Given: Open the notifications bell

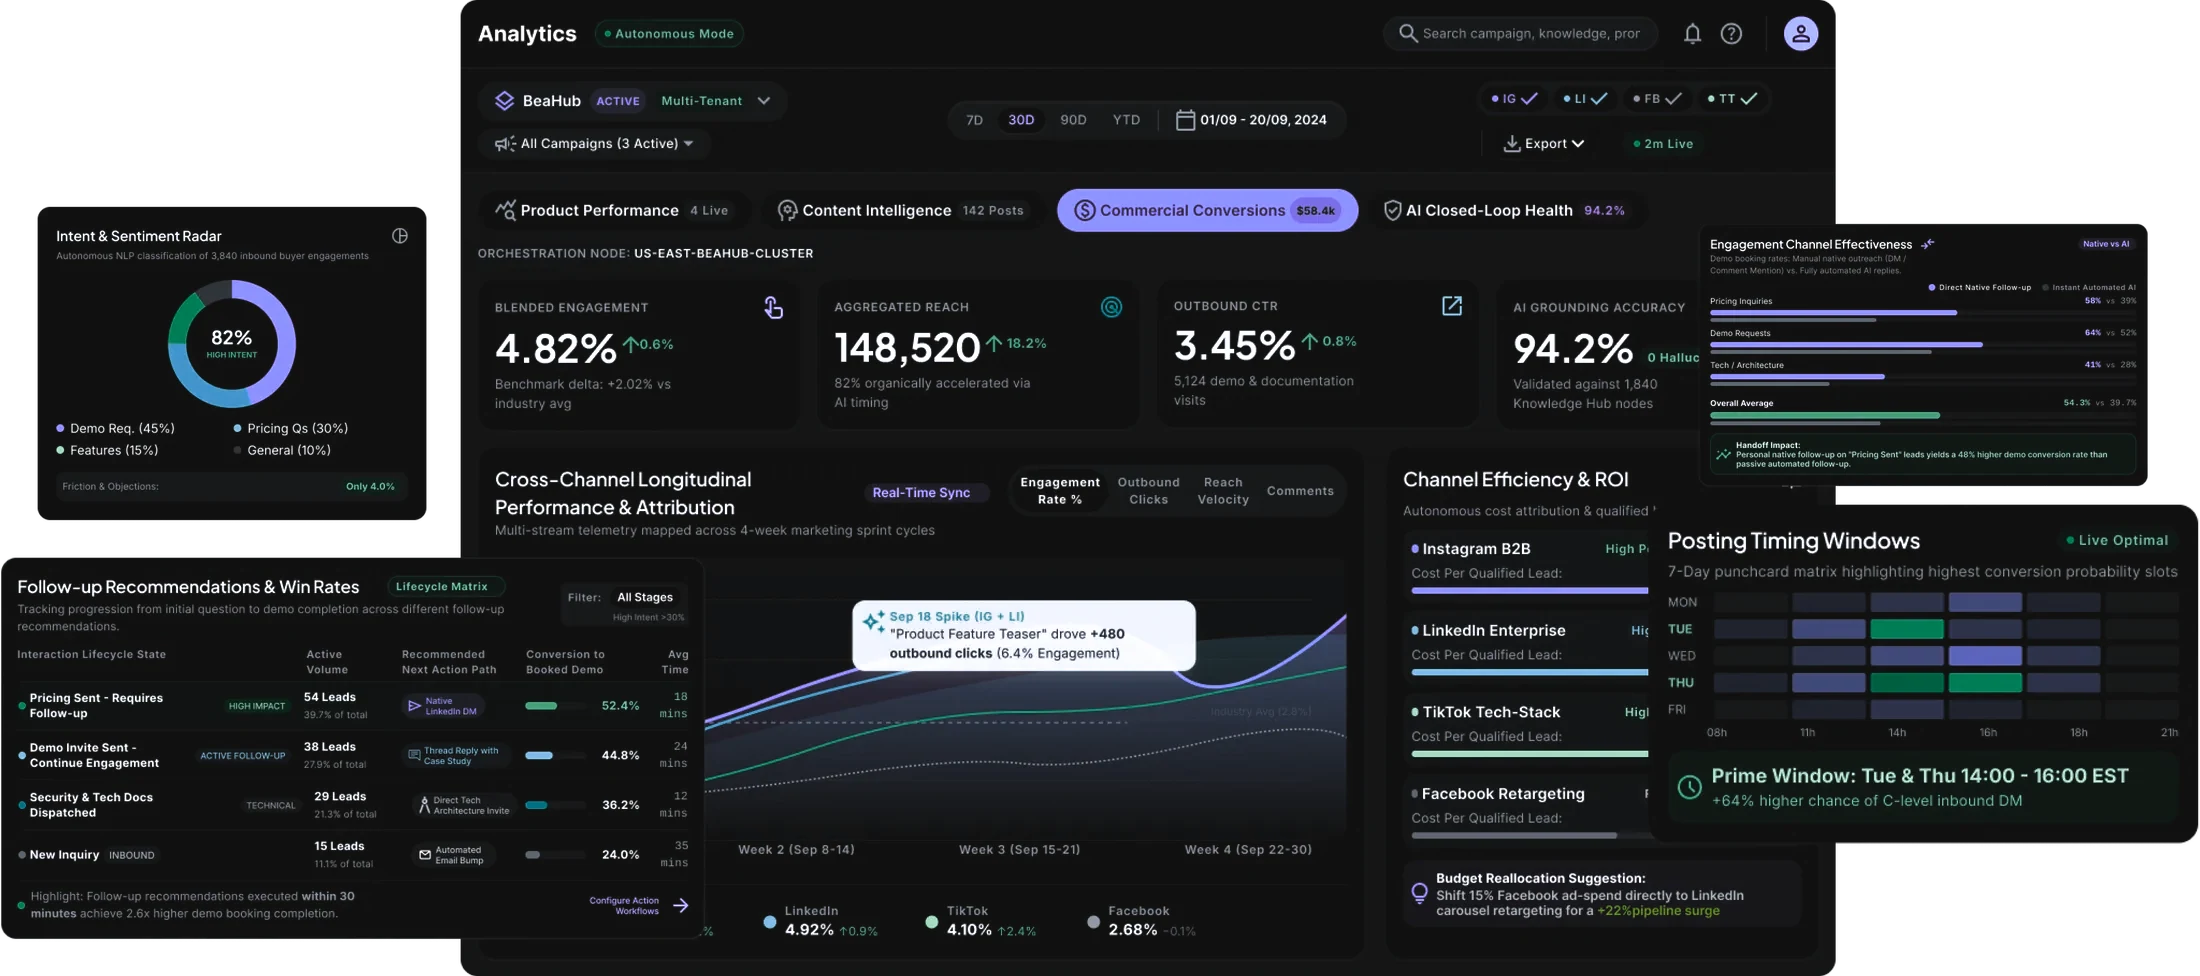Looking at the screenshot, I should click(1692, 34).
